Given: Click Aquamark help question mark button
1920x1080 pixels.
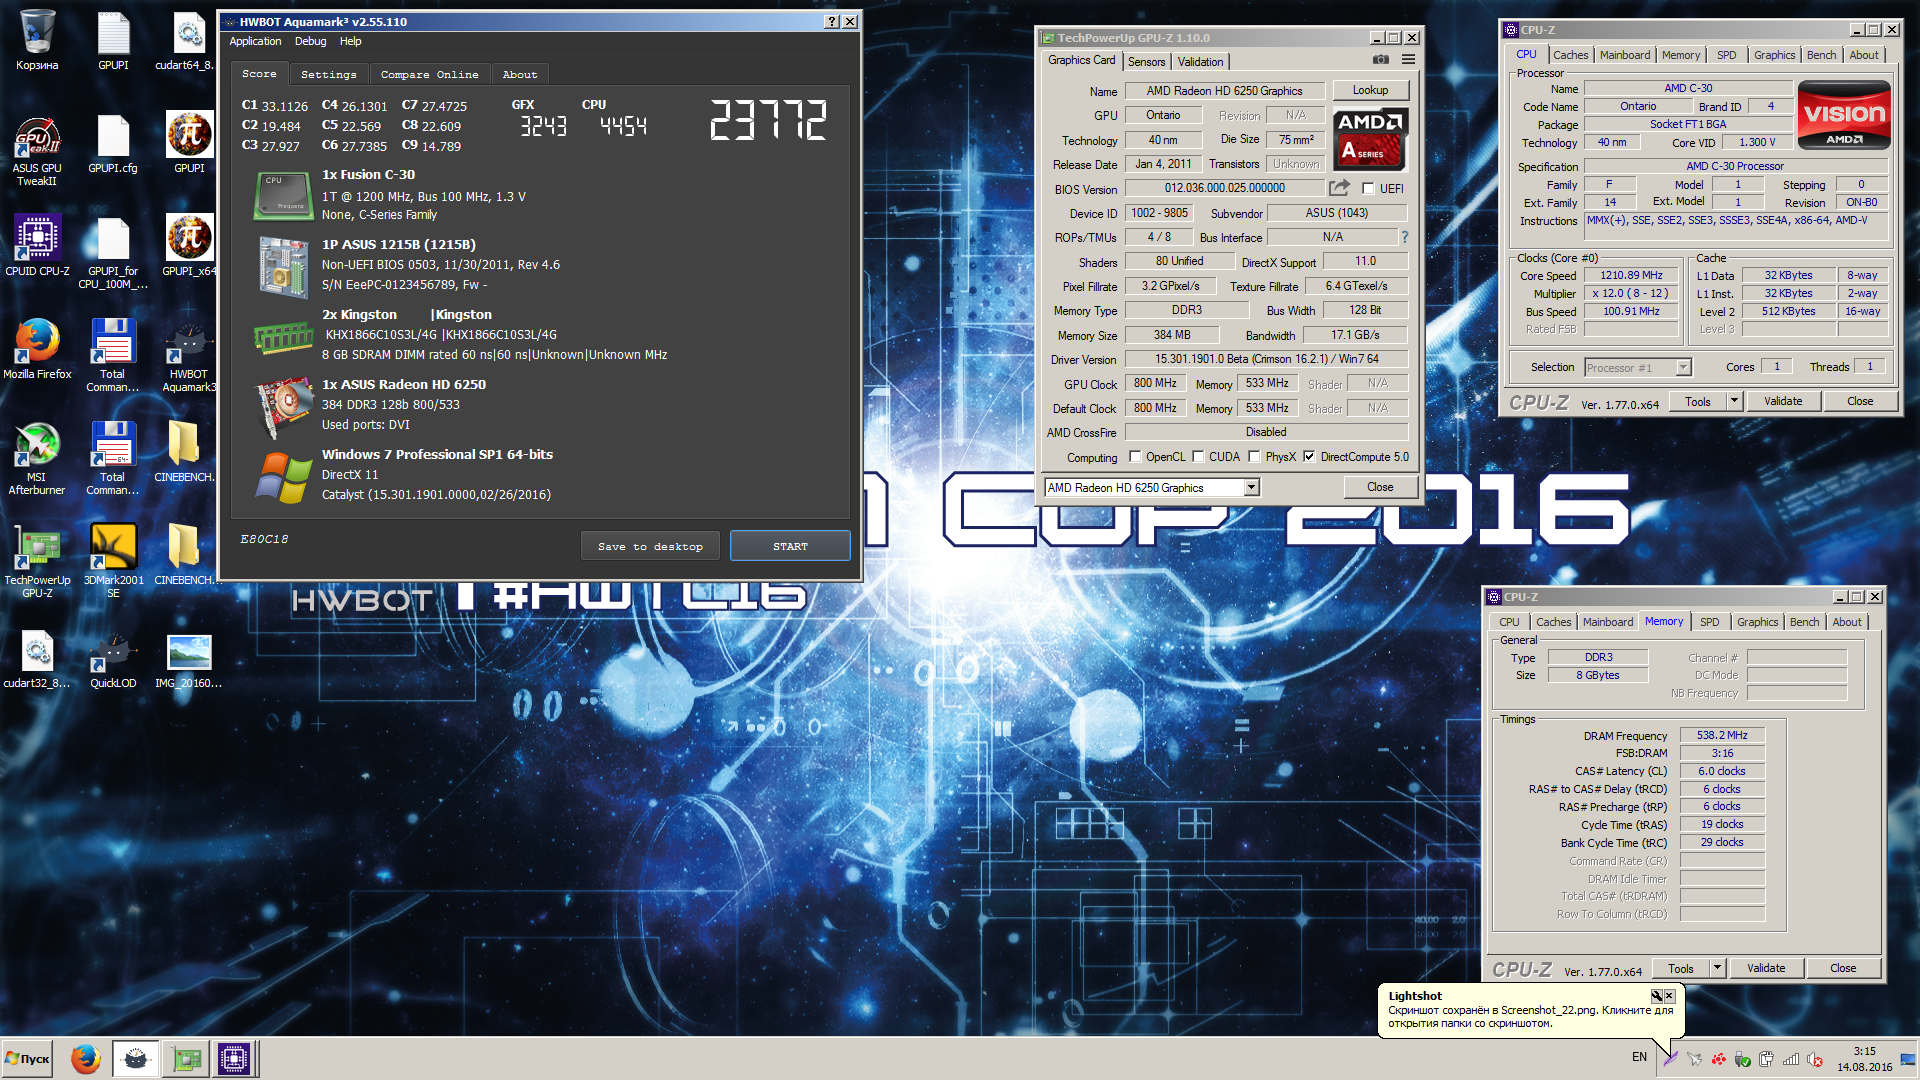Looking at the screenshot, I should (831, 21).
